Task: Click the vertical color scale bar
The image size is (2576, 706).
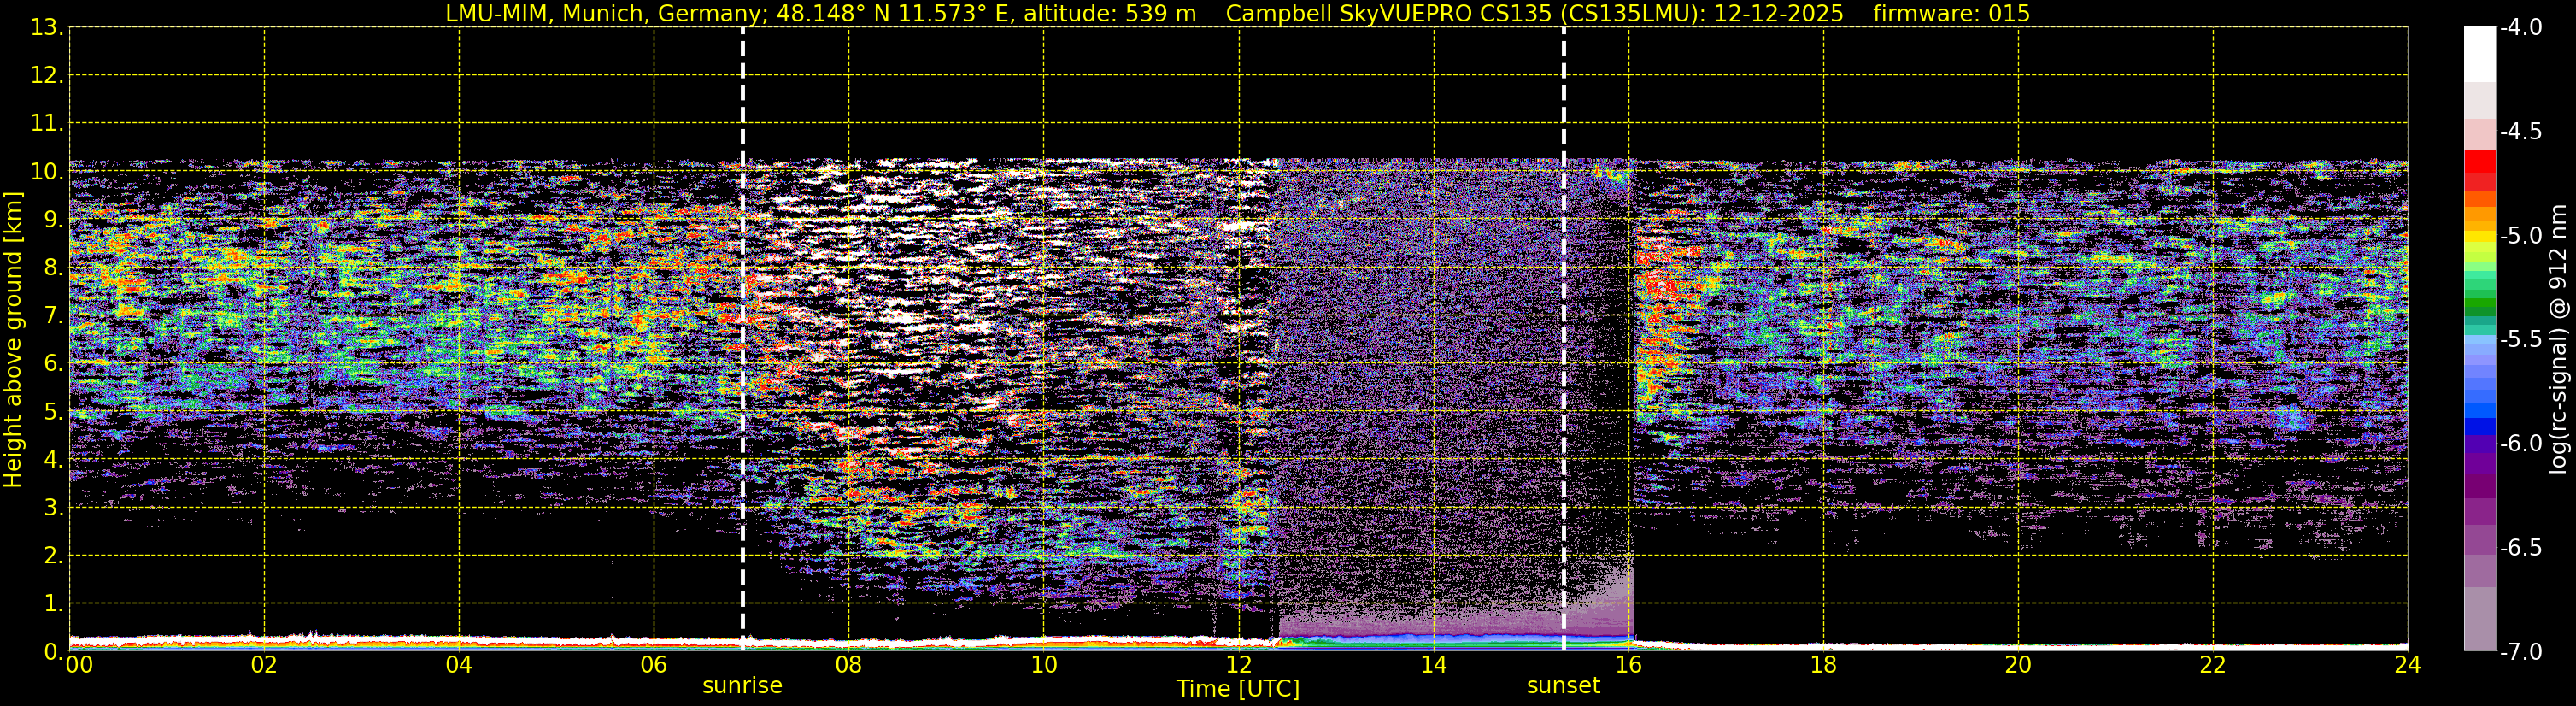Action: [2479, 339]
